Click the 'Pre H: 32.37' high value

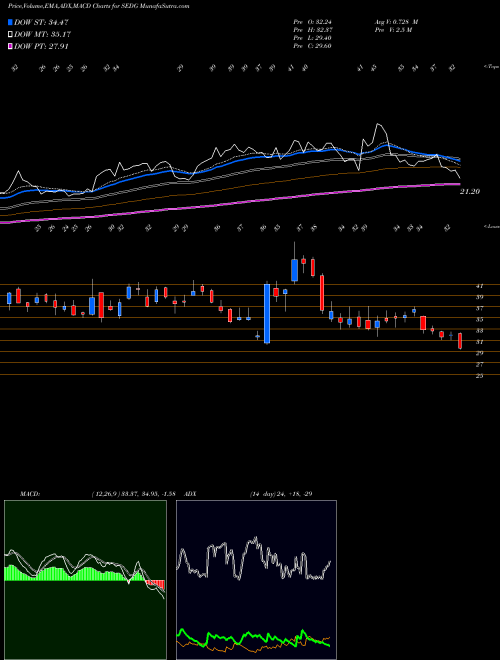coord(312,30)
